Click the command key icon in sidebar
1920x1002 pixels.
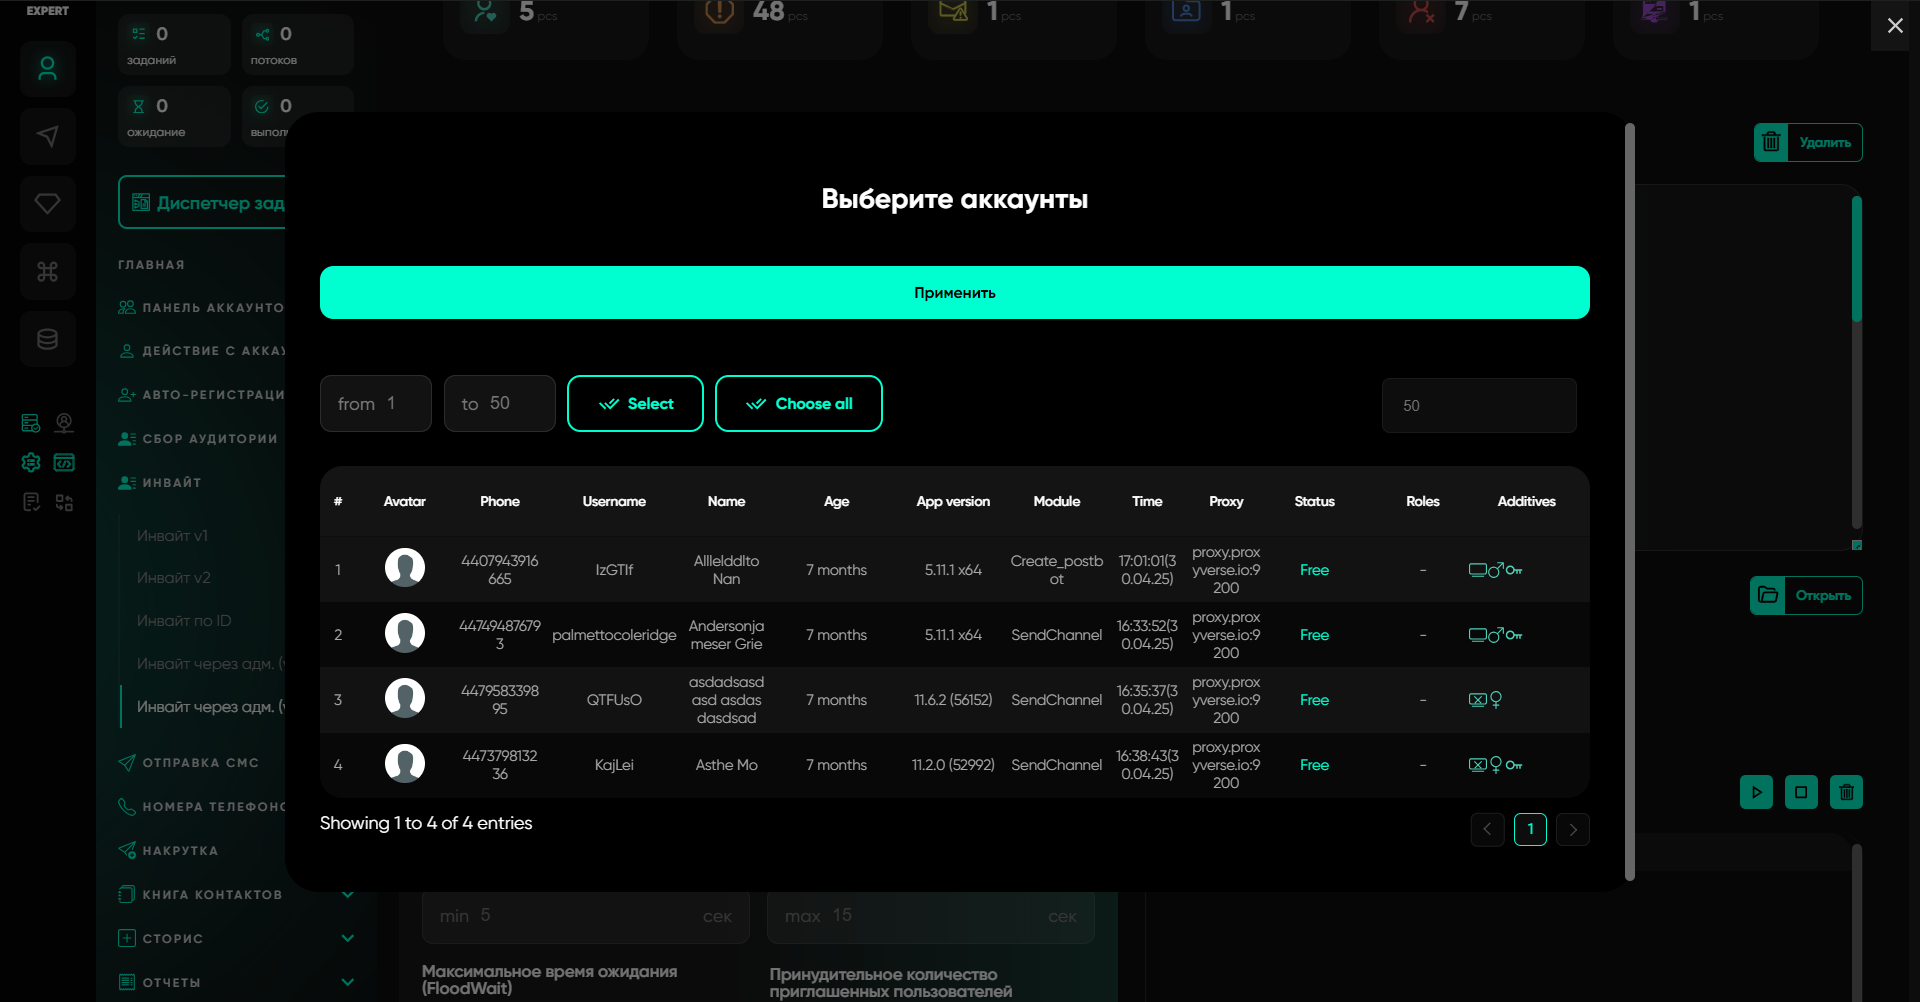pos(47,272)
